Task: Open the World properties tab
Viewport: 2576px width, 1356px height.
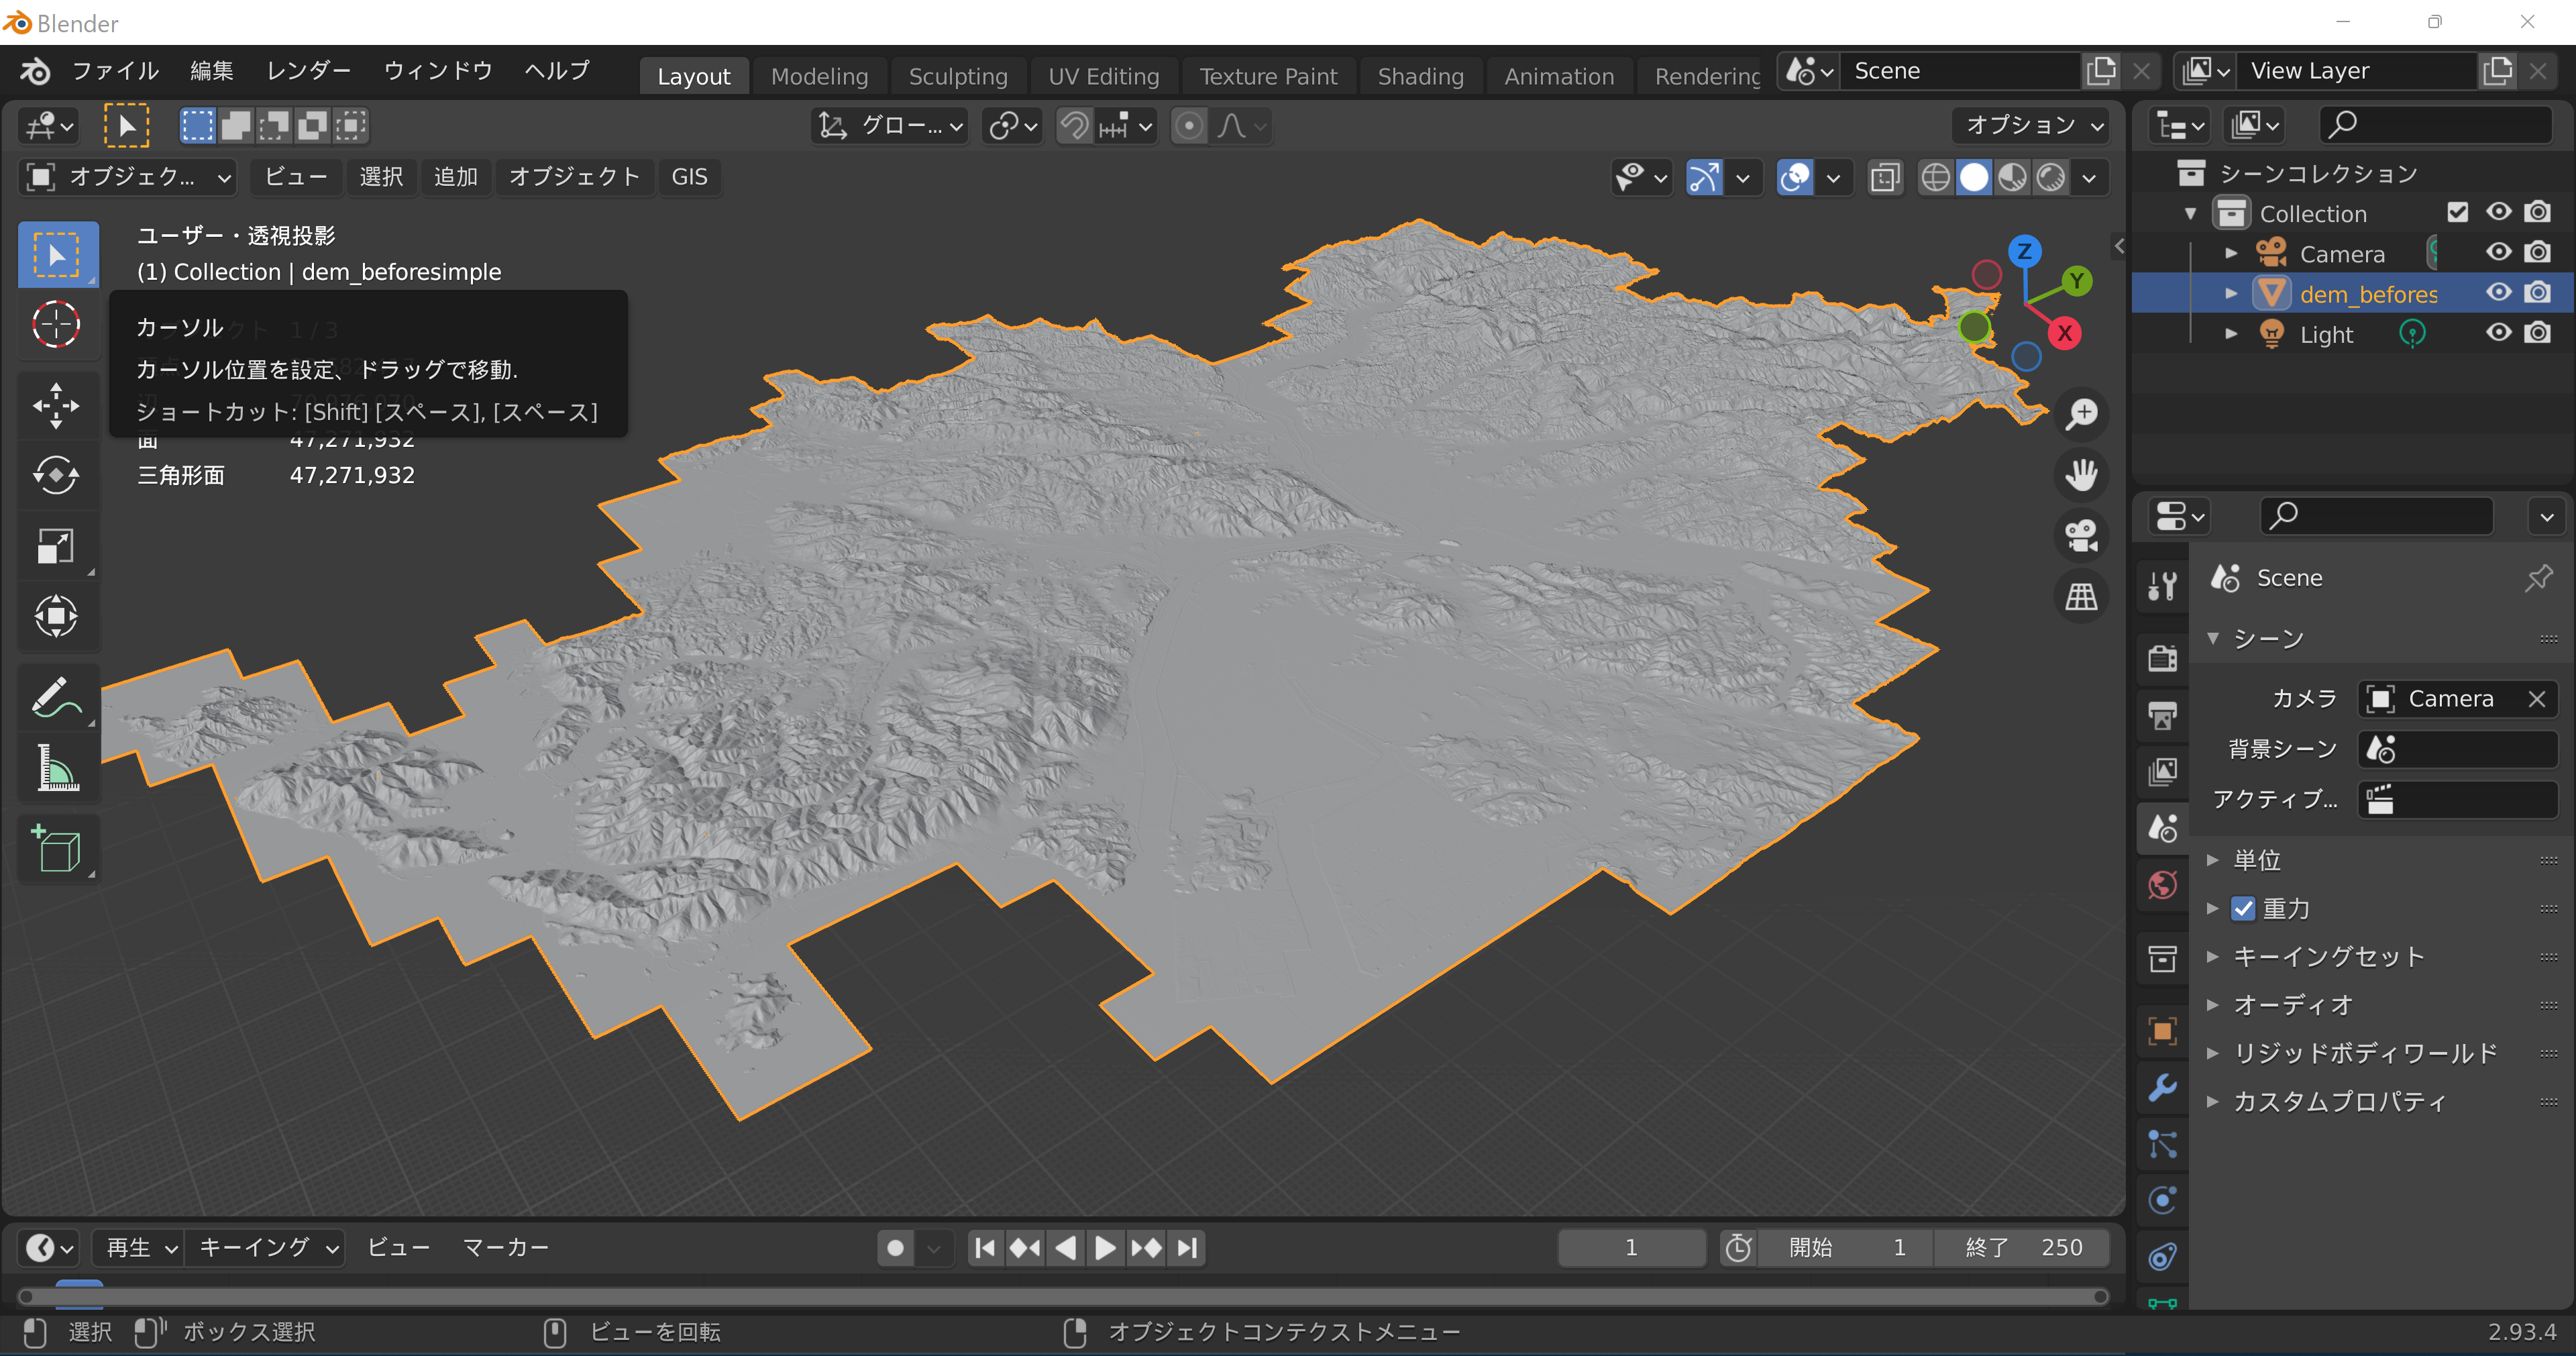Action: pyautogui.click(x=2162, y=885)
